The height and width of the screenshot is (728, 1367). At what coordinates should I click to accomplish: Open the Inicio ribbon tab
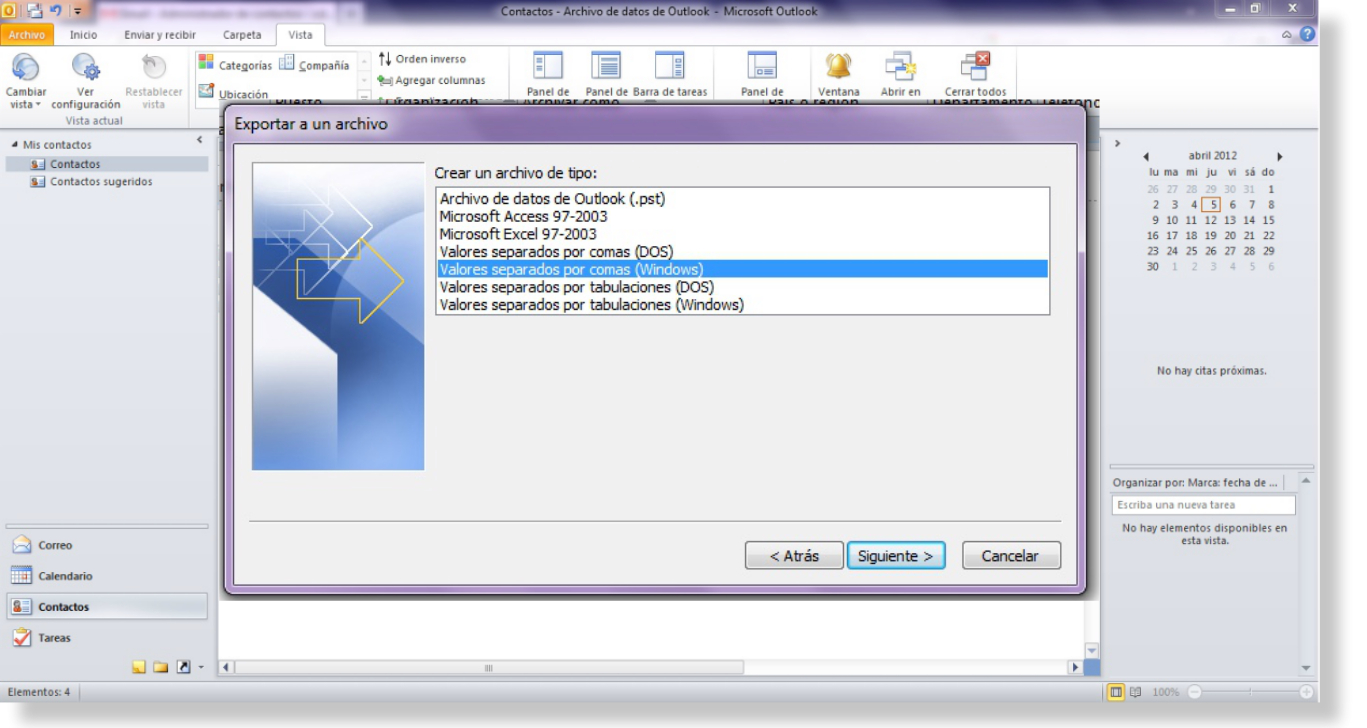coord(83,35)
